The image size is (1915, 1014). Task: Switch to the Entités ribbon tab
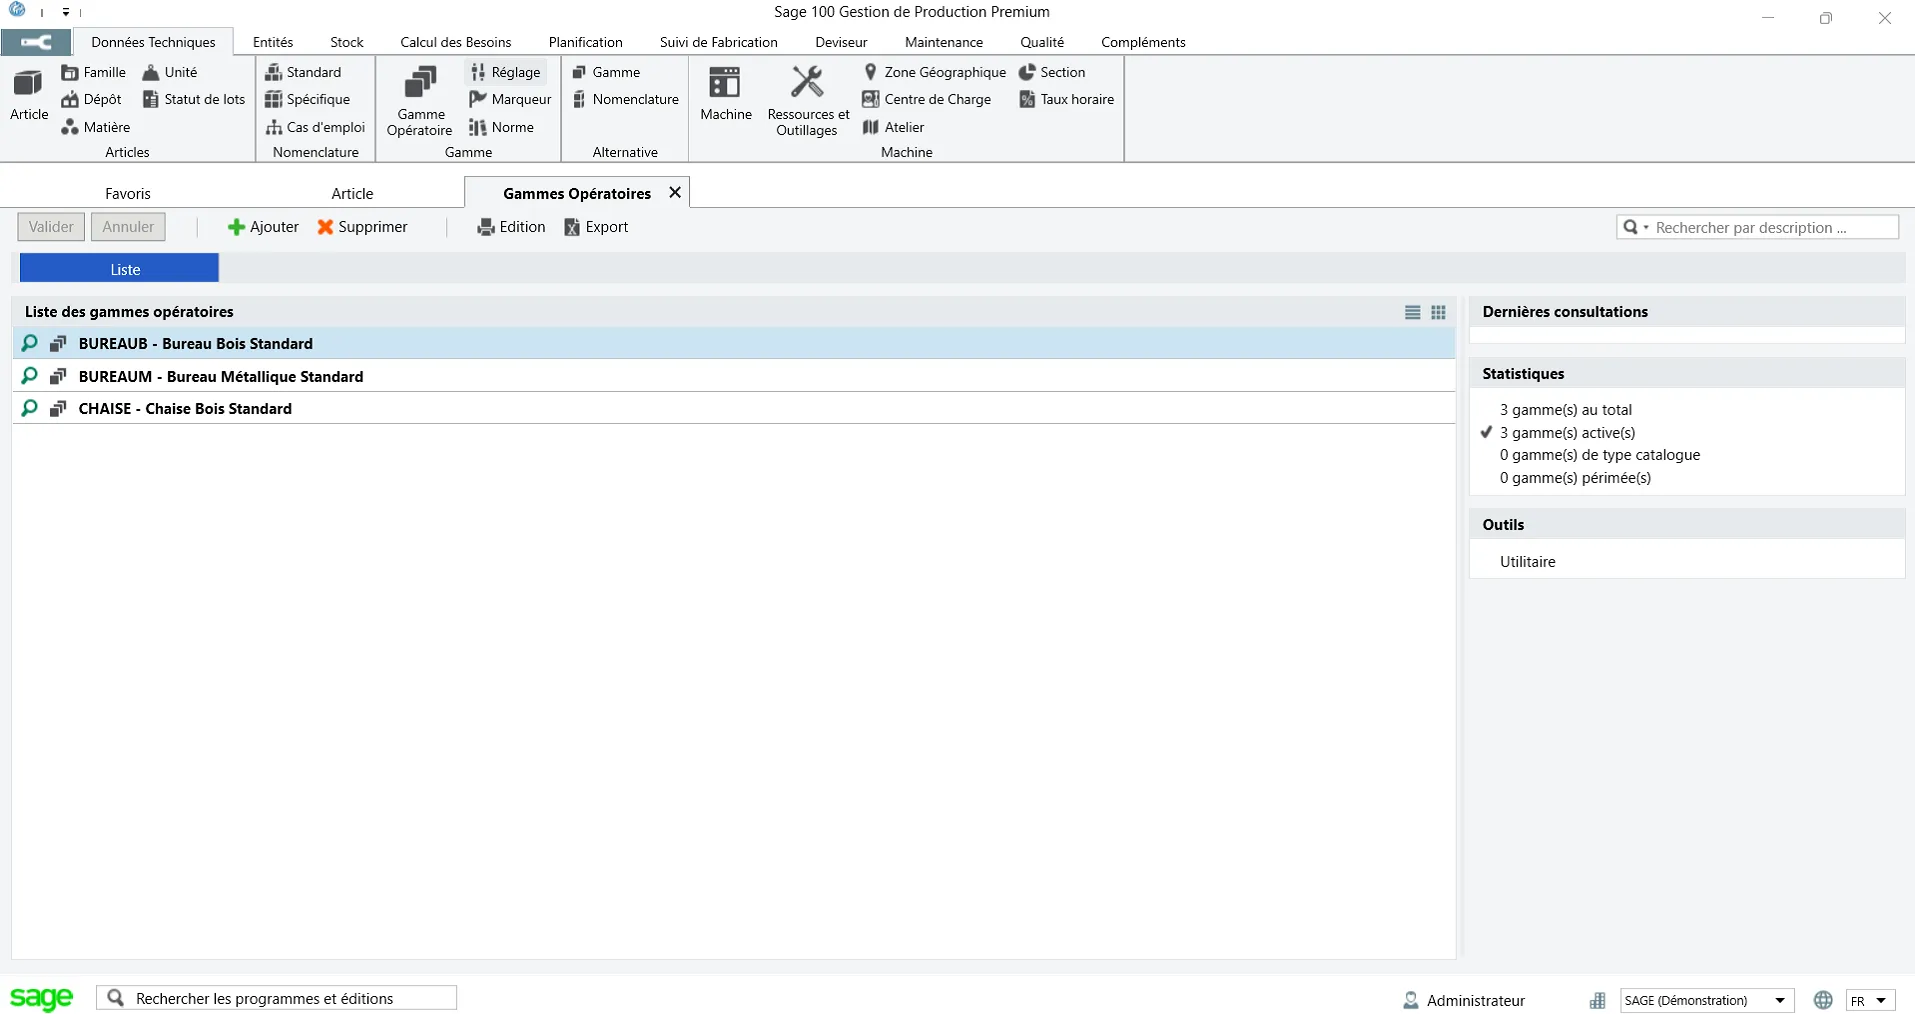pos(273,42)
